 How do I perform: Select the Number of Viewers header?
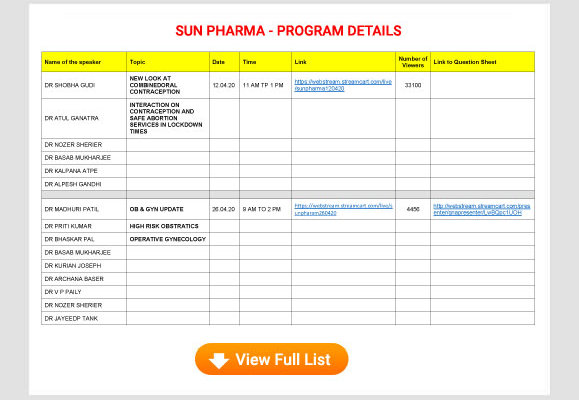pos(412,62)
